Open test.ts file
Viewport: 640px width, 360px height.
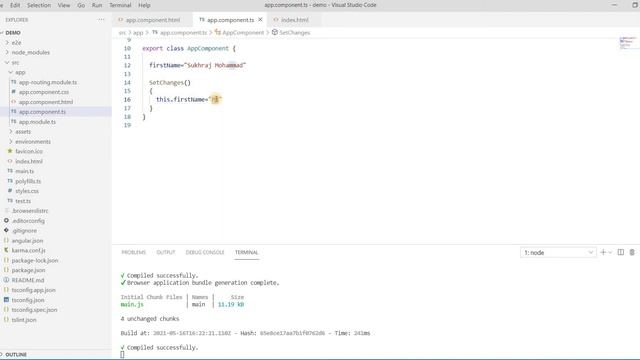[x=23, y=201]
